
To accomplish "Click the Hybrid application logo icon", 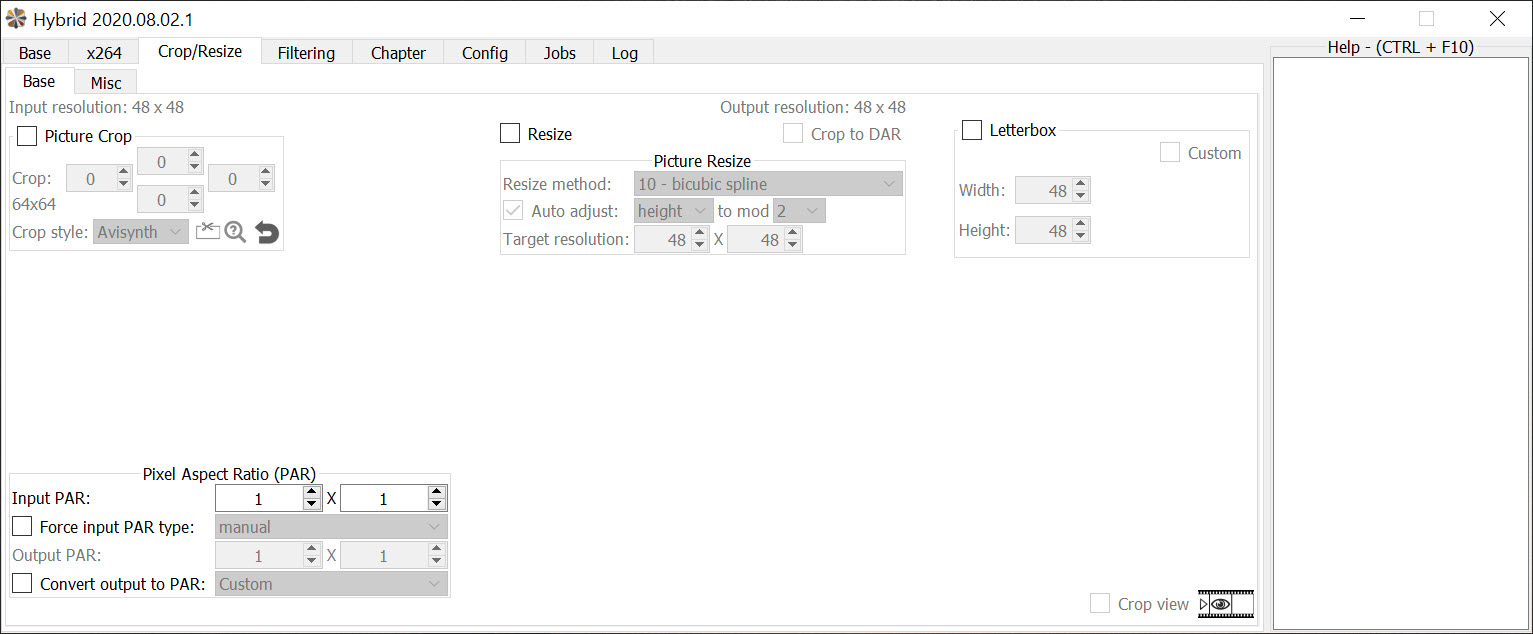I will [x=16, y=18].
